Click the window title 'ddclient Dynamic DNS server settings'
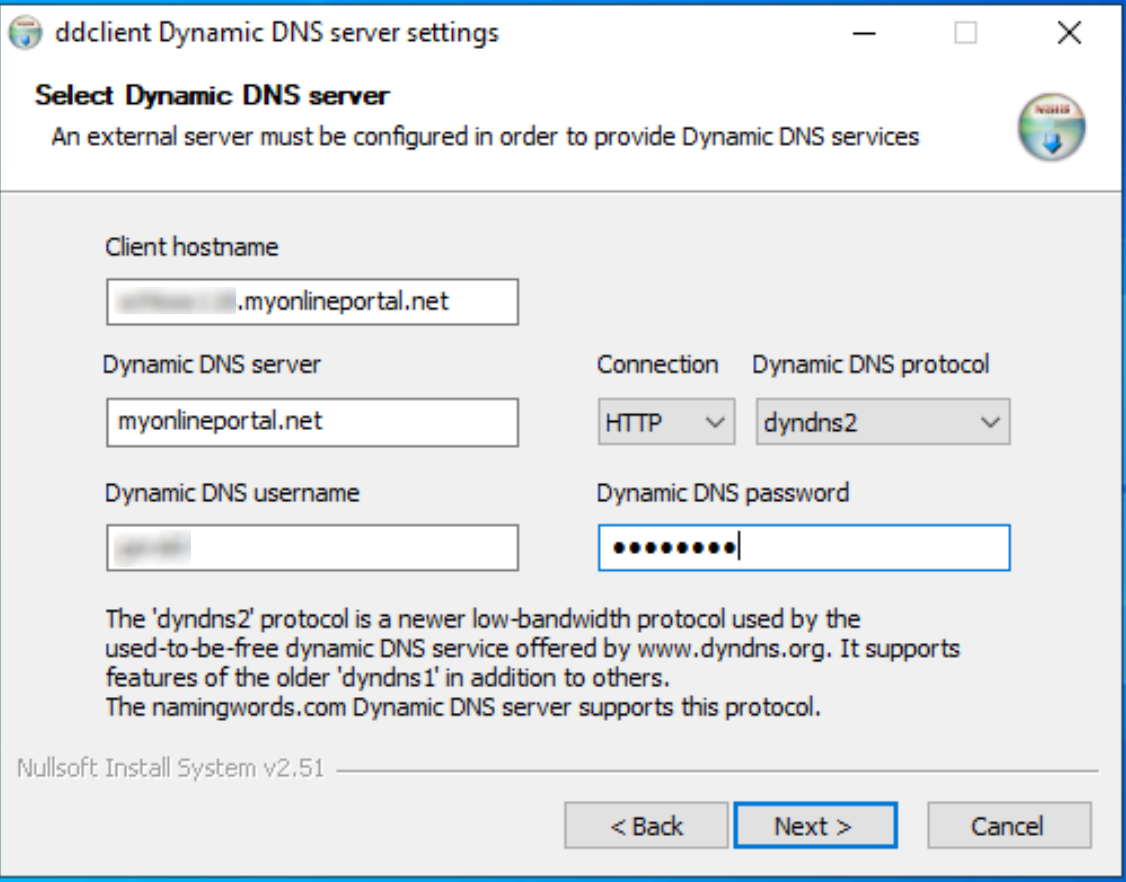 pyautogui.click(x=276, y=33)
